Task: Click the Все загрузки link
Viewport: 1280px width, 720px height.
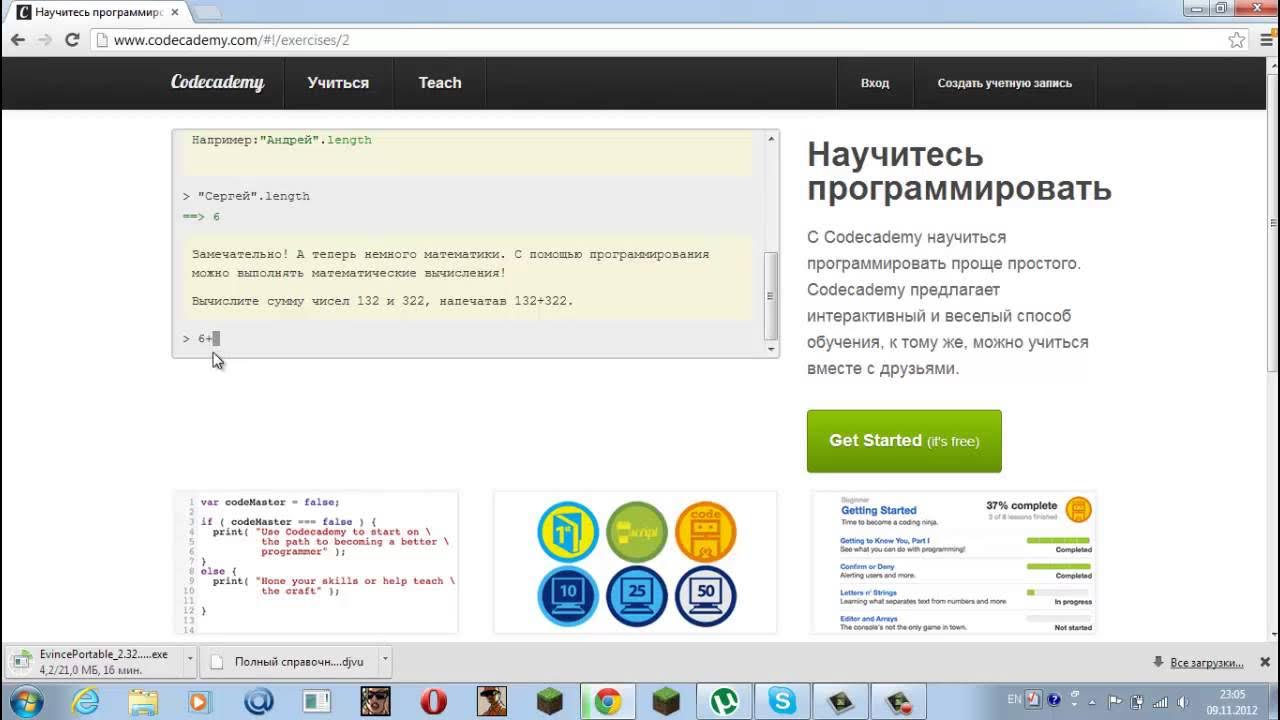Action: coord(1206,662)
